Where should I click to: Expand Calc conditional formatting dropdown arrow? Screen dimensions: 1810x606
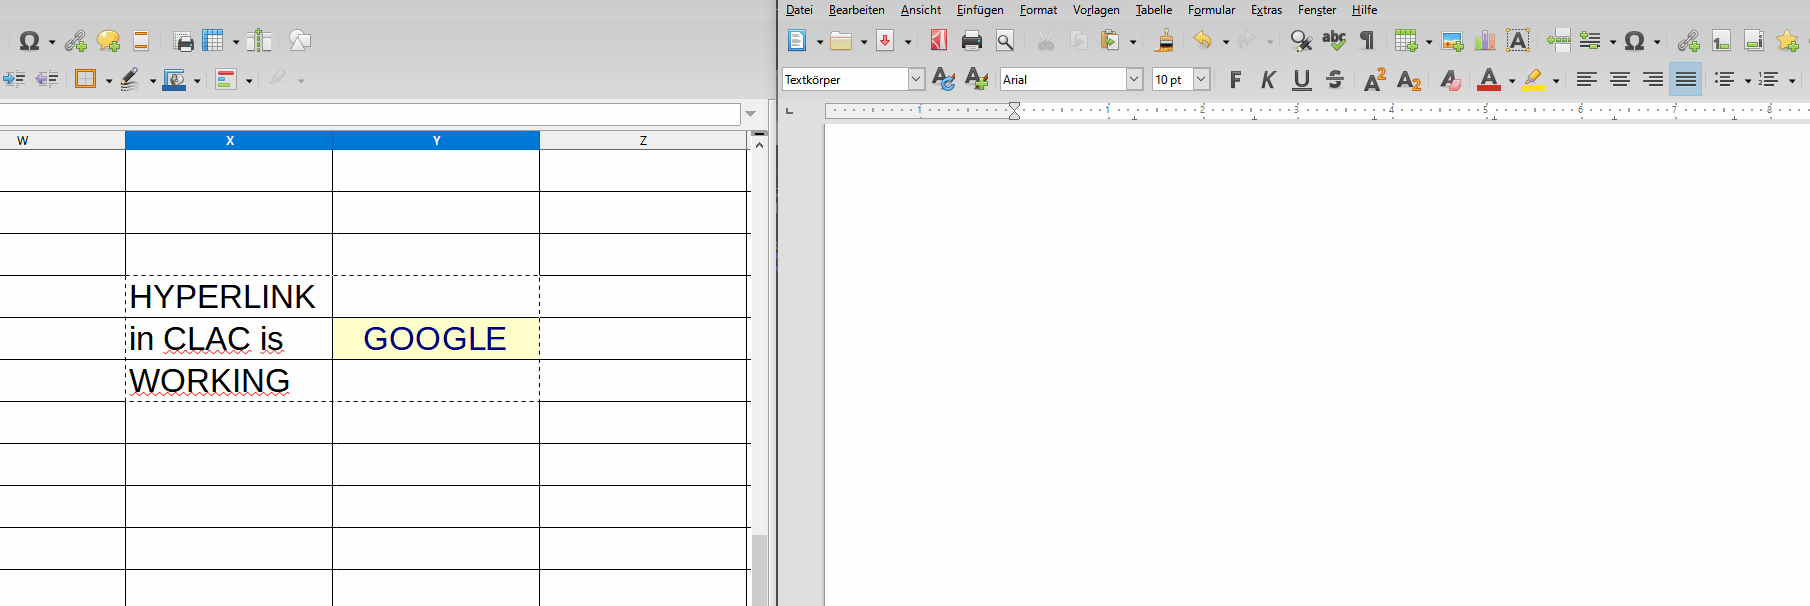(249, 80)
